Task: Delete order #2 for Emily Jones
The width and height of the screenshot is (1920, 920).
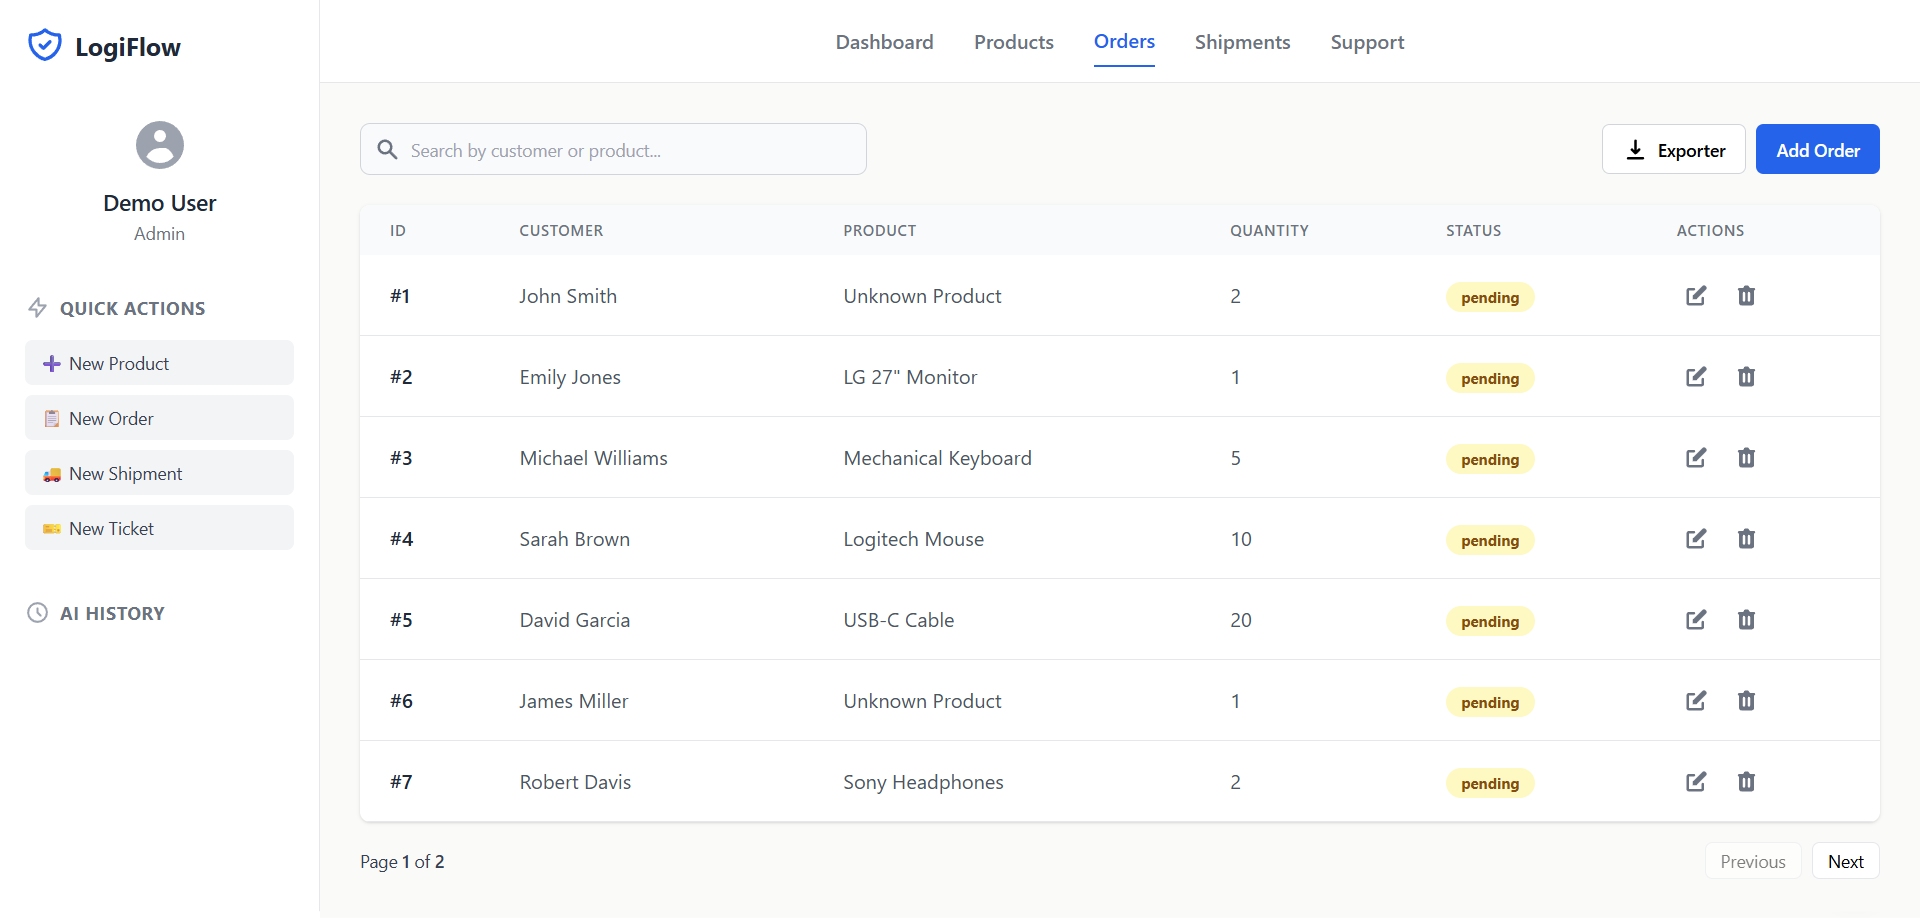Action: click(x=1746, y=377)
